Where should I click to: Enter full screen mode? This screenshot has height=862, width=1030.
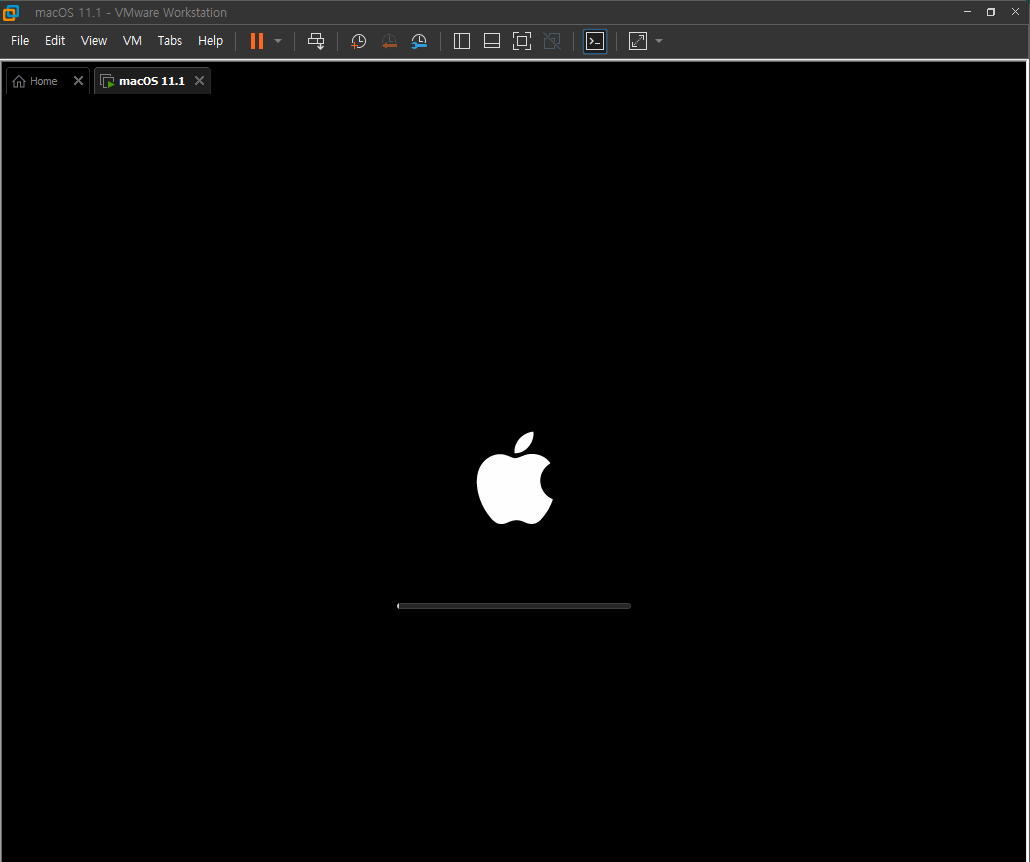click(522, 41)
